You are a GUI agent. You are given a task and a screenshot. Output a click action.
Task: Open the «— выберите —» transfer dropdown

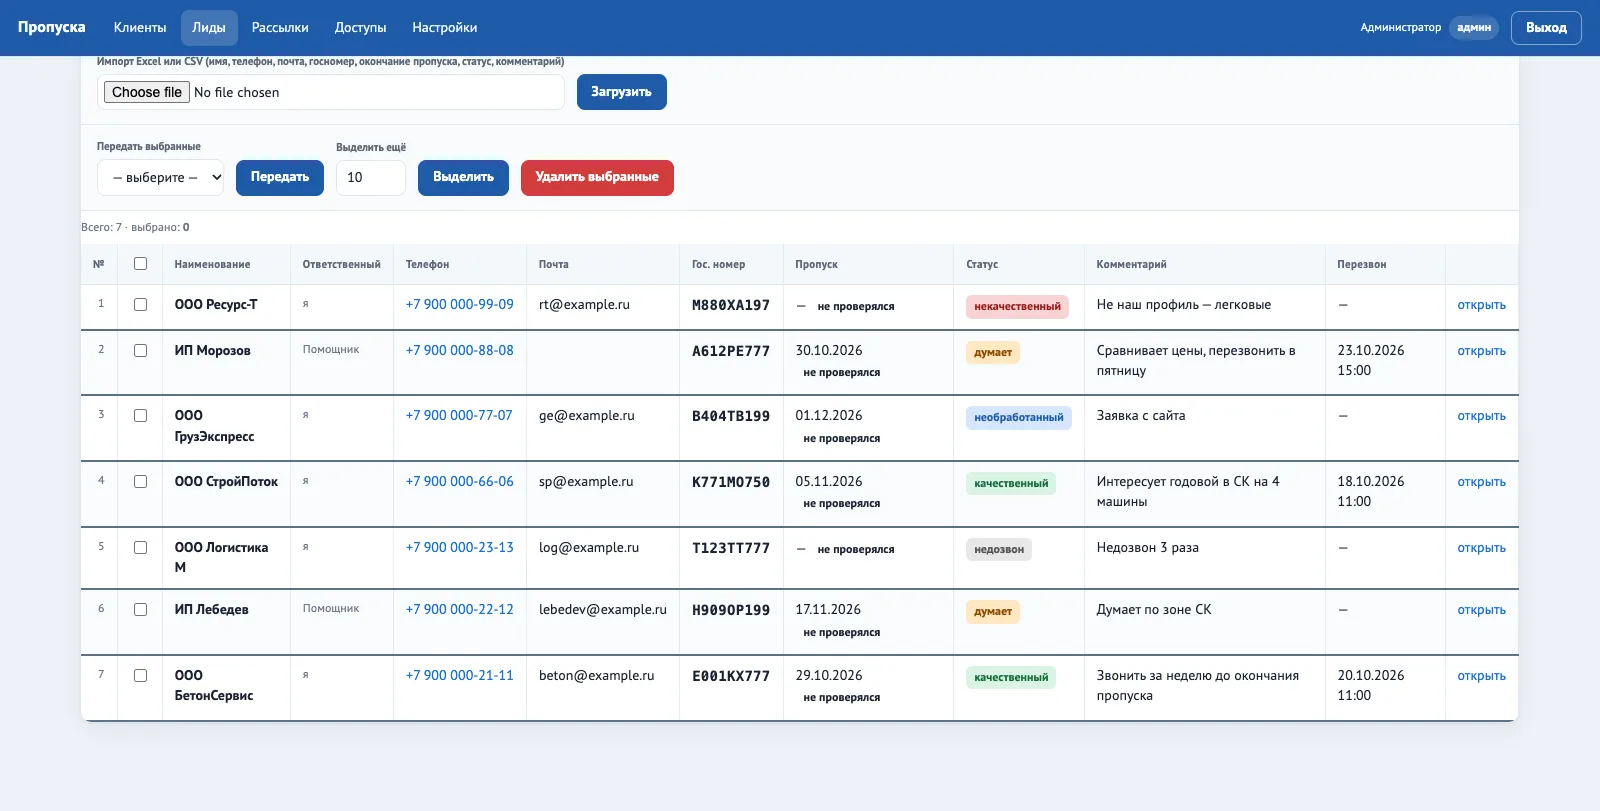click(161, 178)
